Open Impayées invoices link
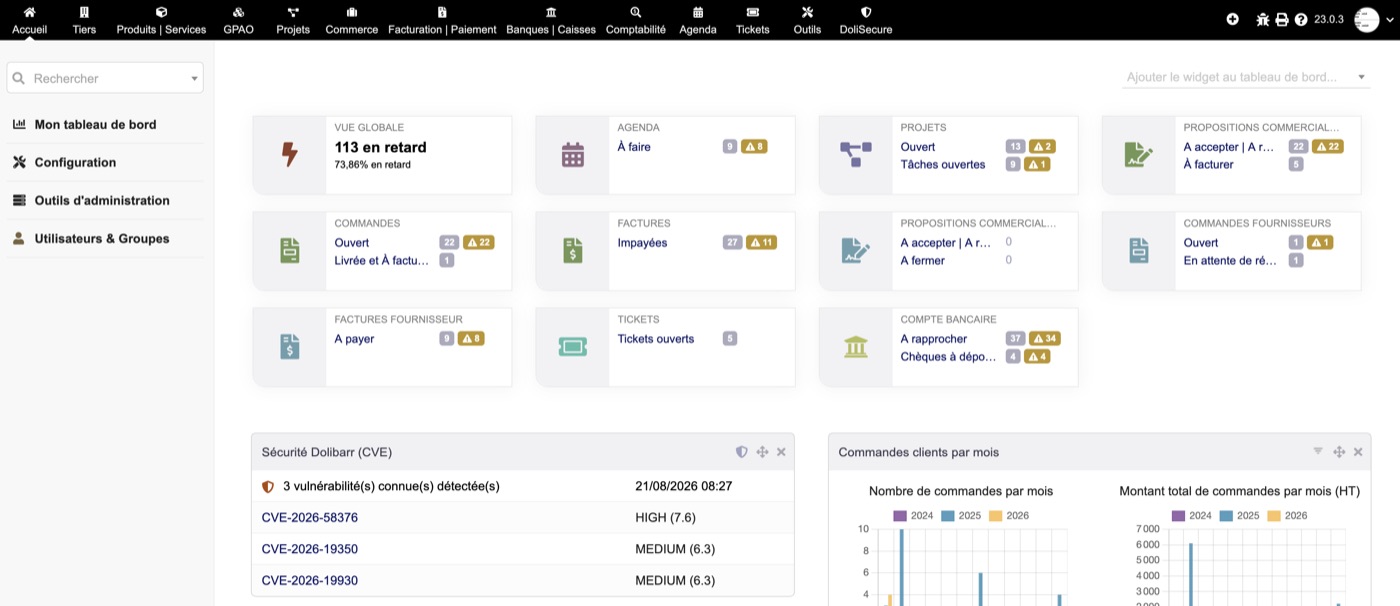The image size is (1400, 606). pos(642,242)
